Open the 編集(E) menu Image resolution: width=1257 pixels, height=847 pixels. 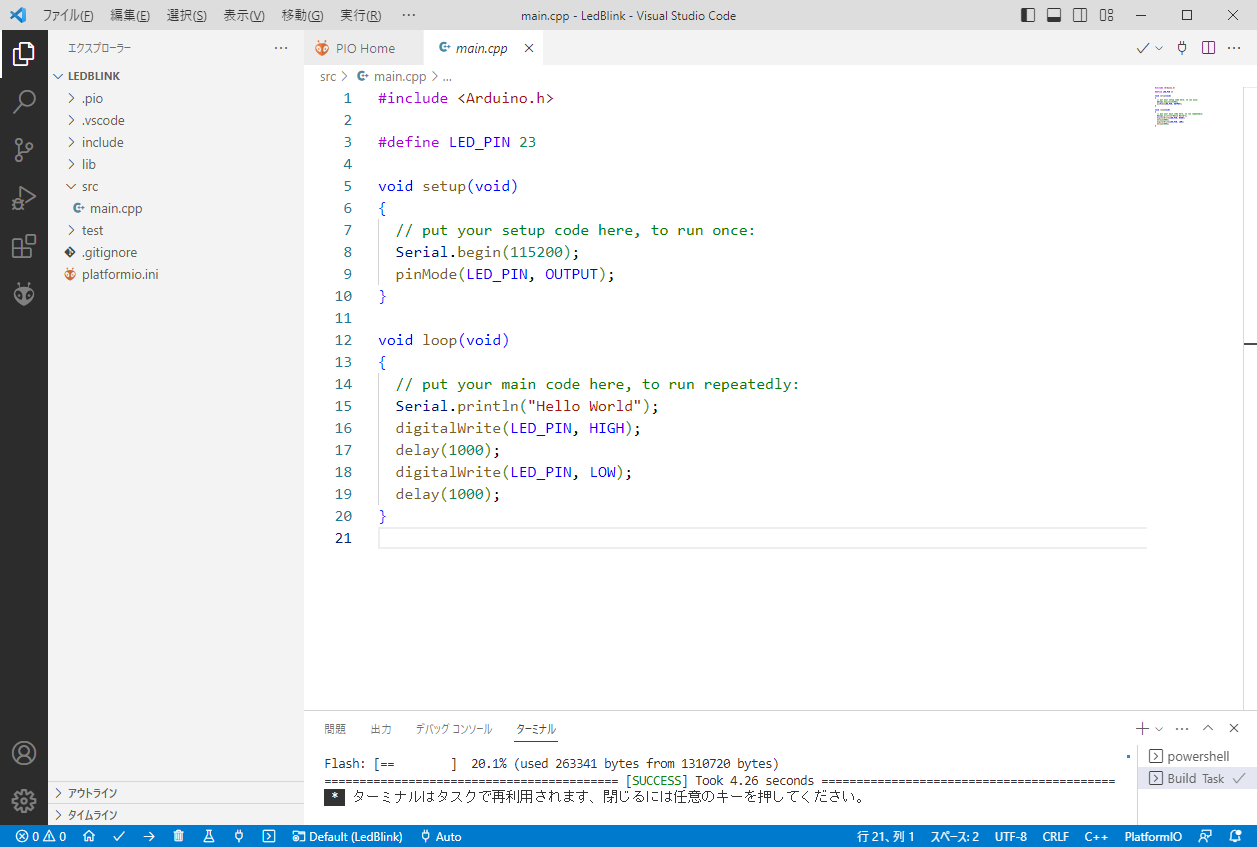130,15
